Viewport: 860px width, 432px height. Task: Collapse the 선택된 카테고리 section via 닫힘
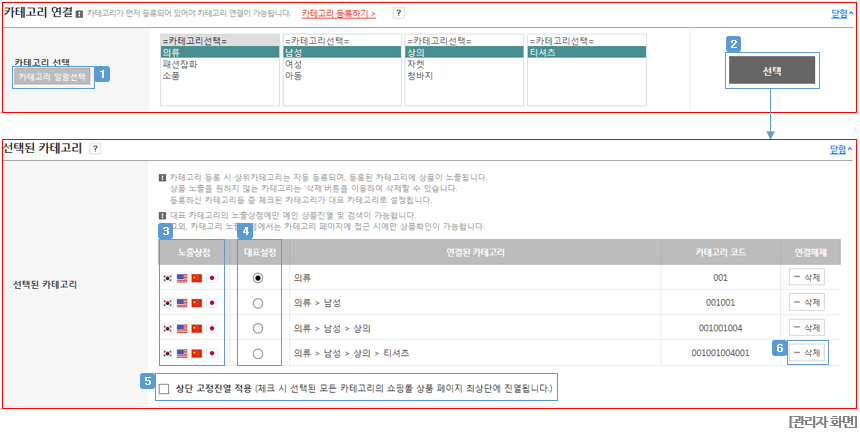(x=842, y=149)
